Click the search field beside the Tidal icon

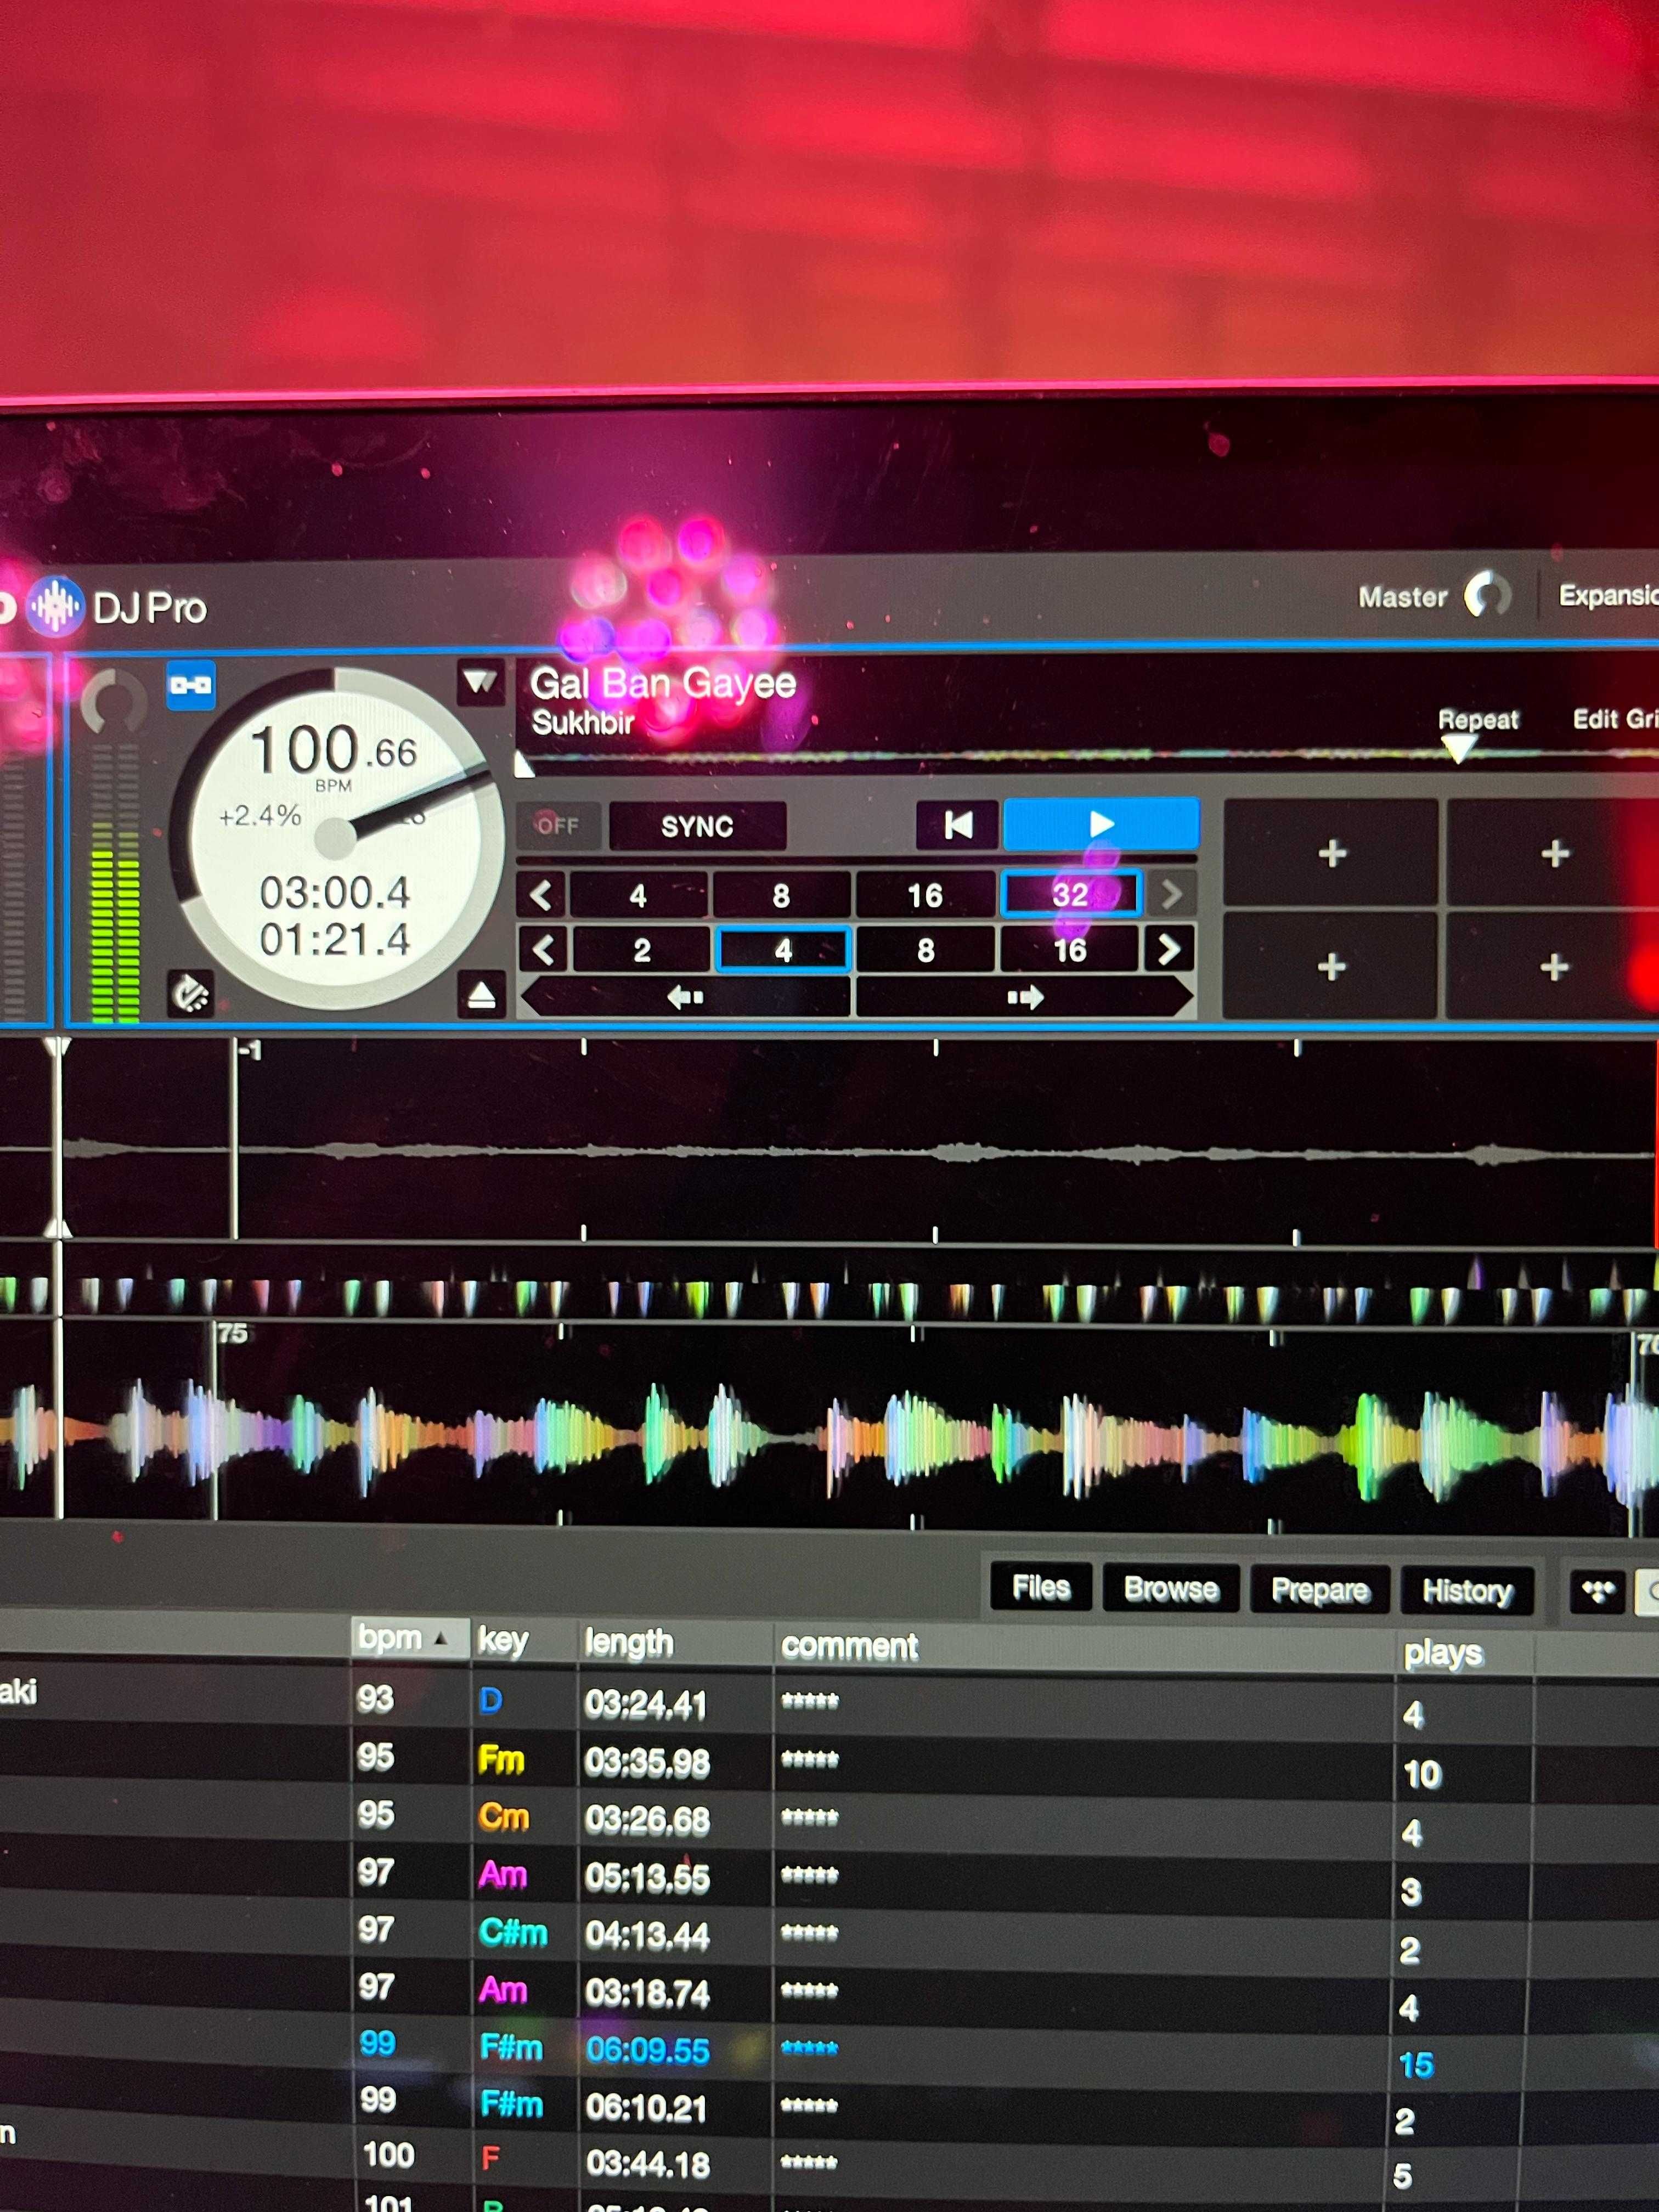[x=1647, y=1592]
